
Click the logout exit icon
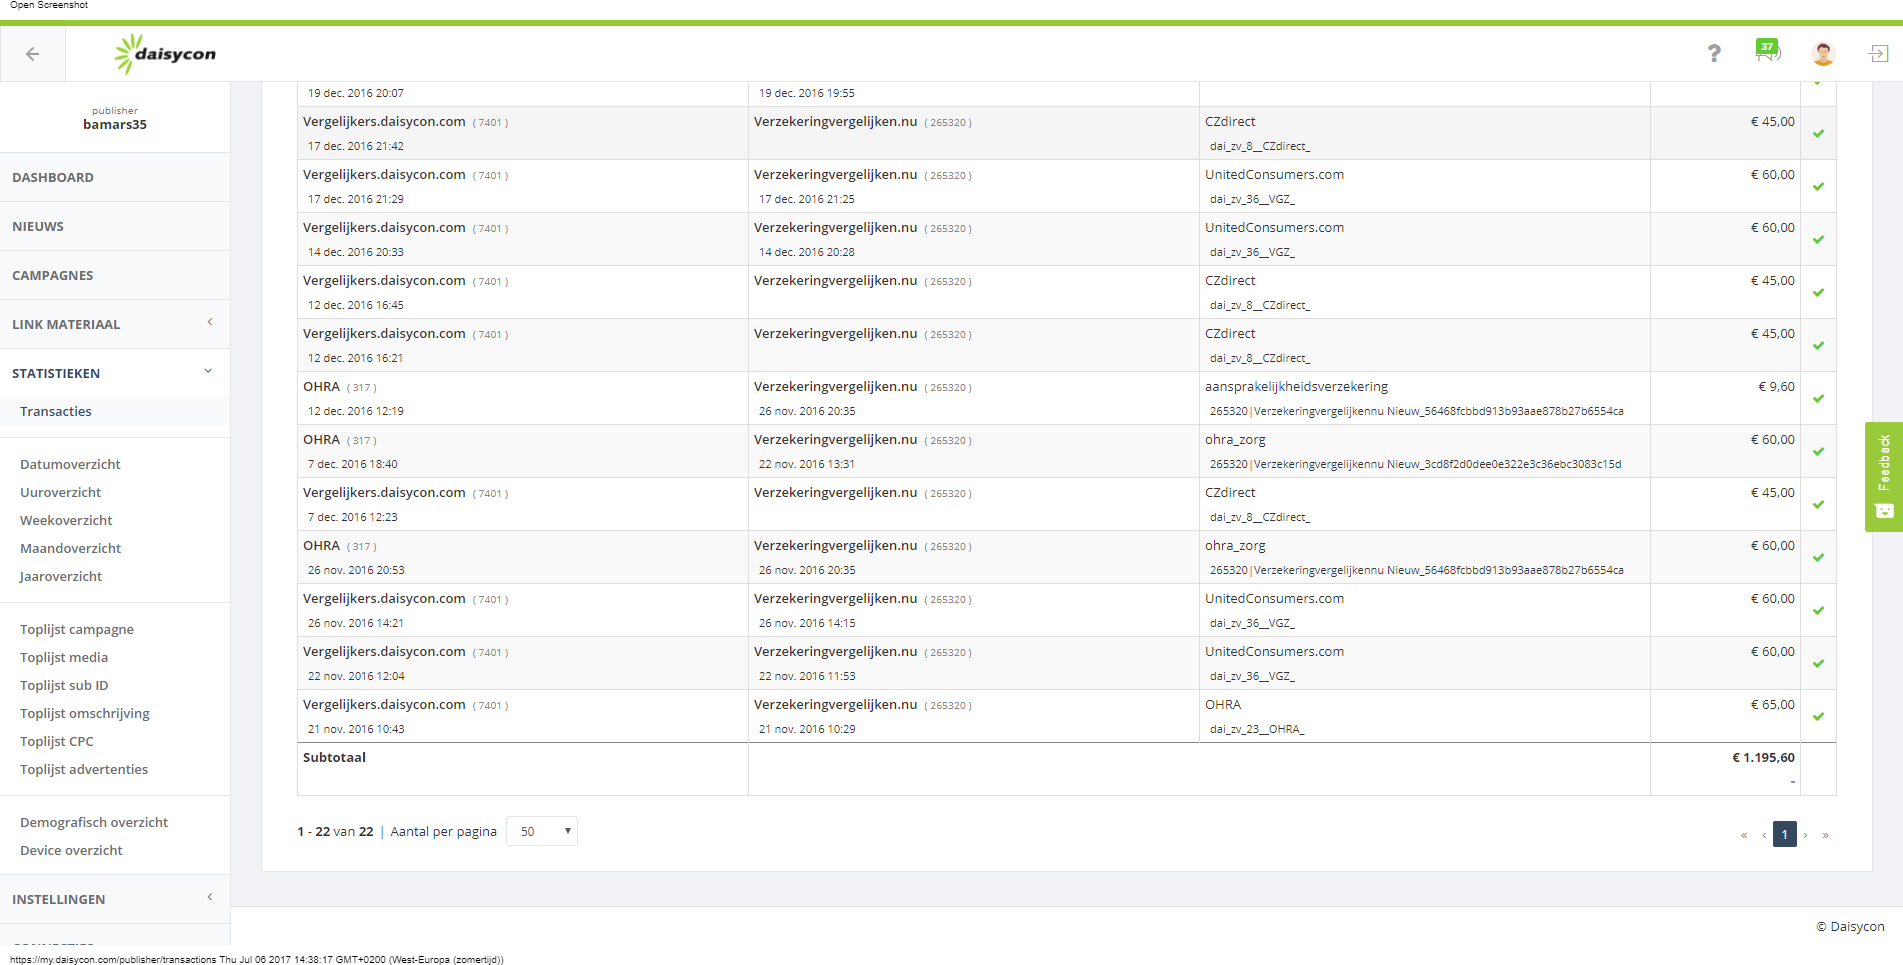pyautogui.click(x=1879, y=53)
